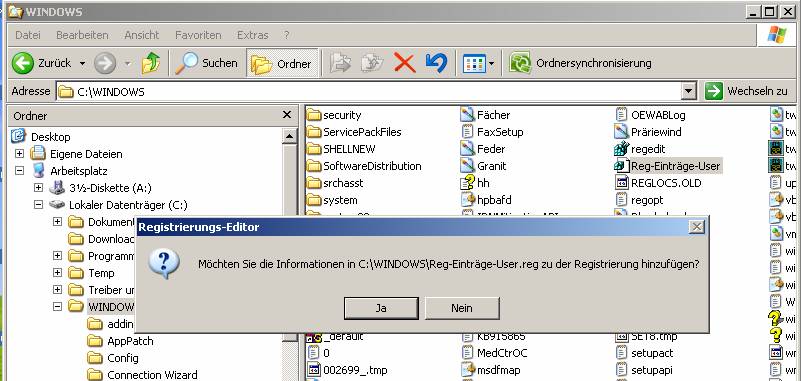This screenshot has width=801, height=381.
Task: Select the ServicePackFiles folder icon
Action: pos(313,132)
